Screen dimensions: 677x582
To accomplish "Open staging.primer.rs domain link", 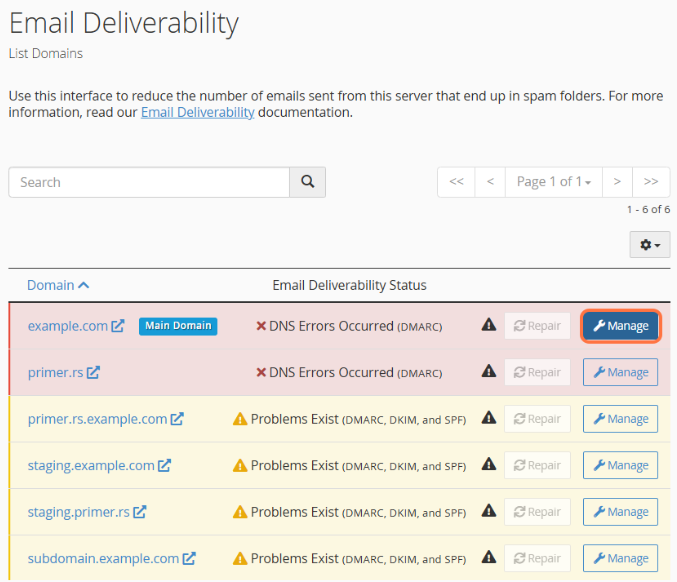I will coord(79,512).
